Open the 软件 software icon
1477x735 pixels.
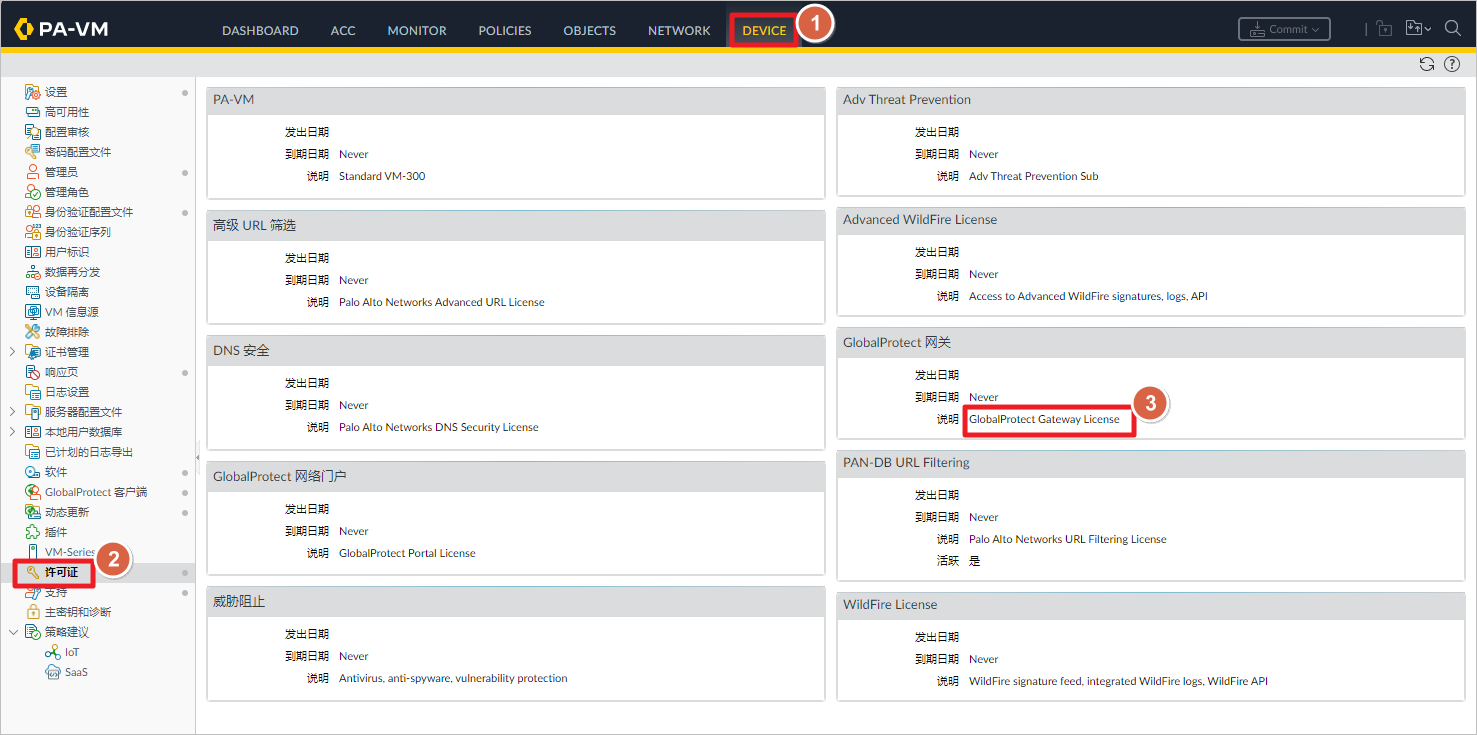(x=33, y=472)
